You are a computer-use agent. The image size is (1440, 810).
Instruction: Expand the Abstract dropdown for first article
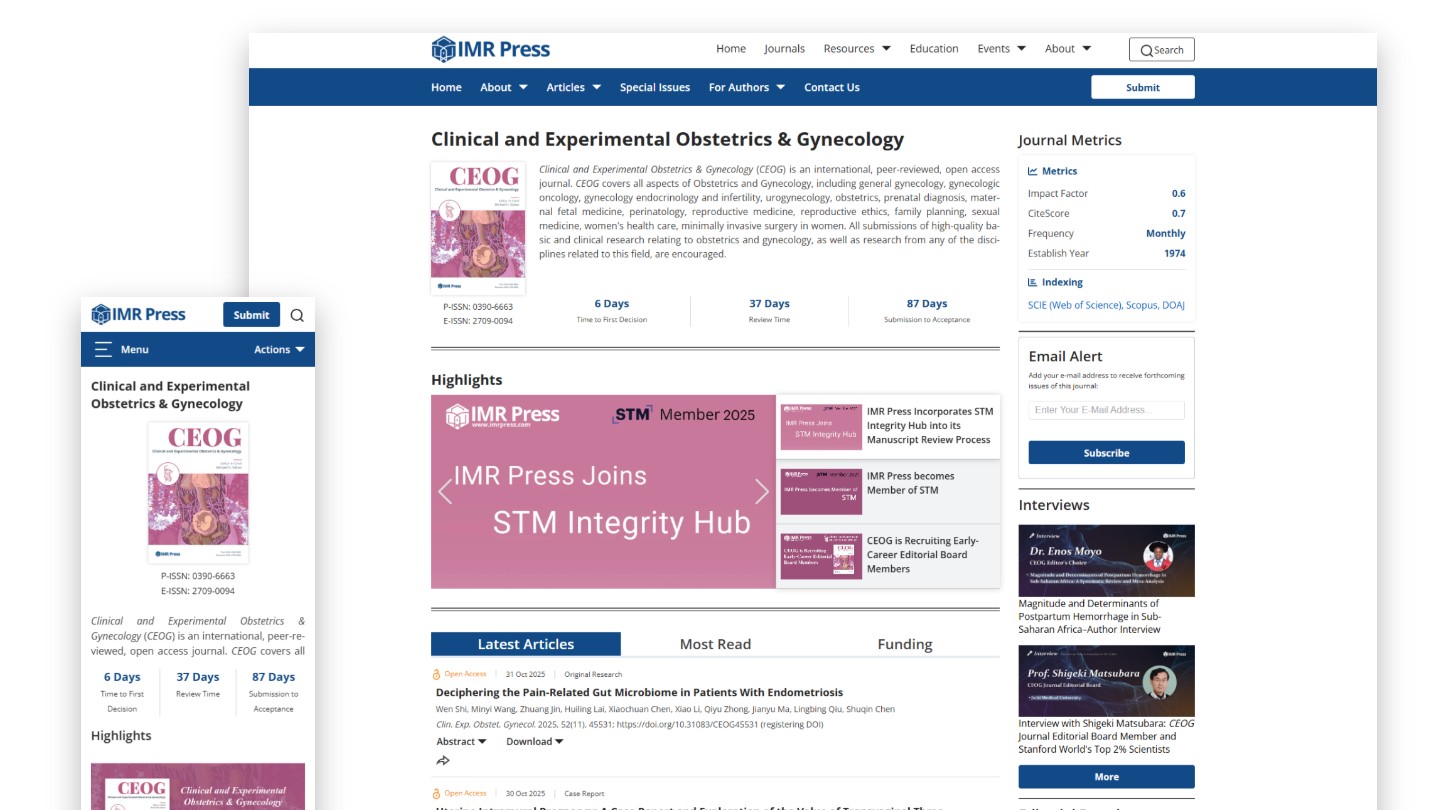(x=461, y=741)
